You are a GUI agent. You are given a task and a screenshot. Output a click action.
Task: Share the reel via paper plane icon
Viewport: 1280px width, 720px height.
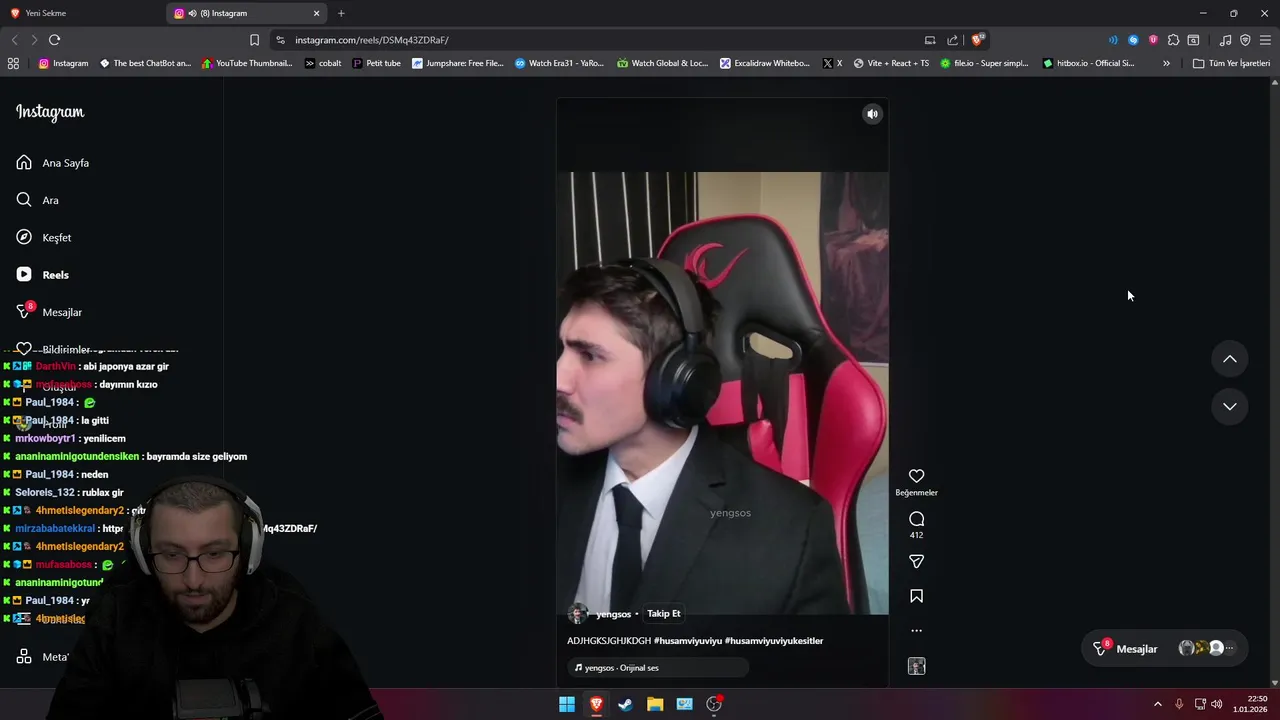916,562
